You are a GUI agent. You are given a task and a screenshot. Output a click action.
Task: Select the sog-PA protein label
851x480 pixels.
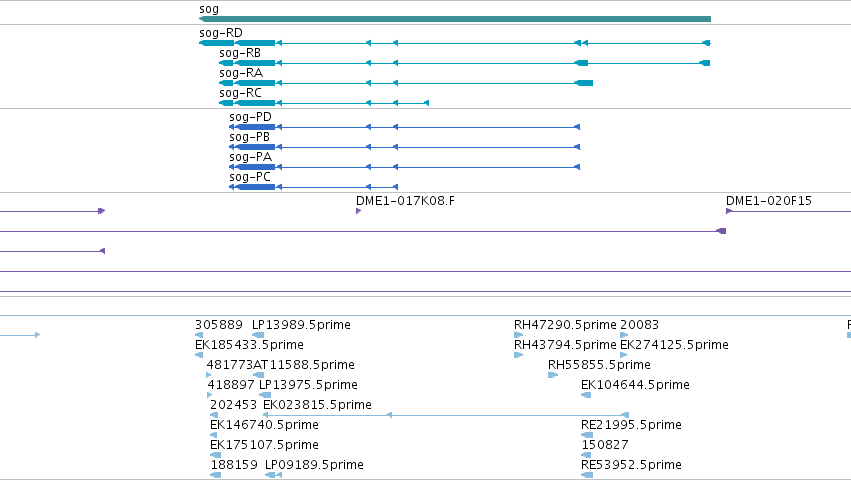[250, 157]
